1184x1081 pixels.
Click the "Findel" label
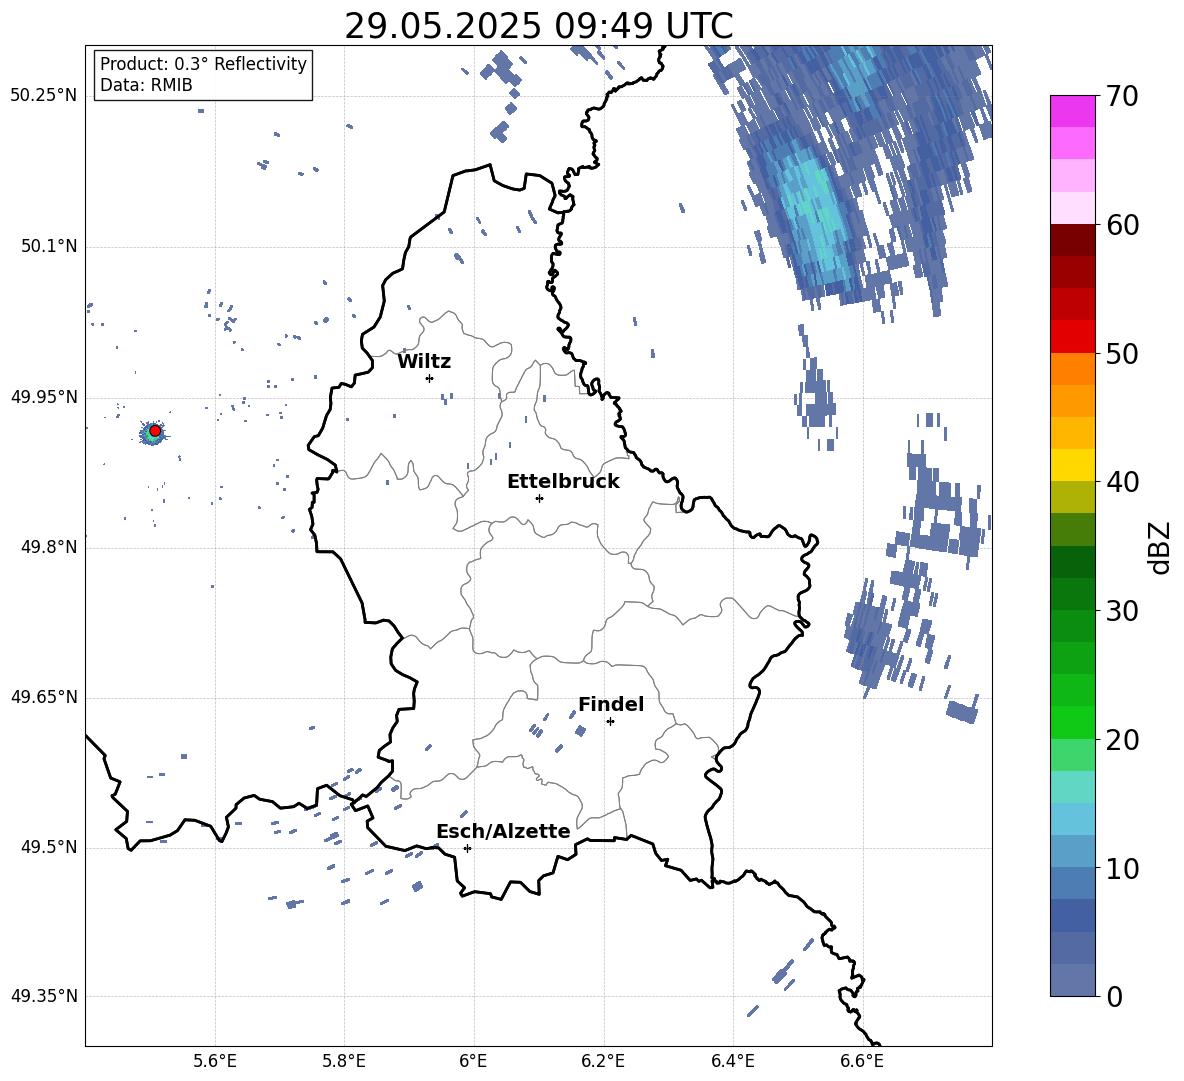click(x=611, y=704)
